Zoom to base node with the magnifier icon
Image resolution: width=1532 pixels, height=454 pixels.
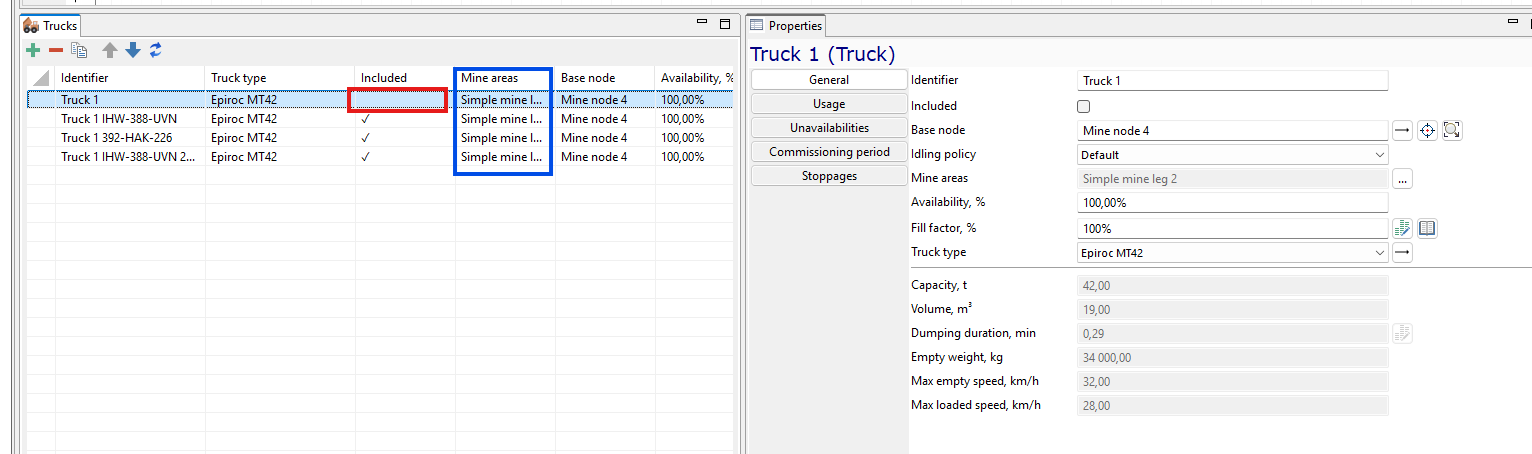pos(1452,130)
